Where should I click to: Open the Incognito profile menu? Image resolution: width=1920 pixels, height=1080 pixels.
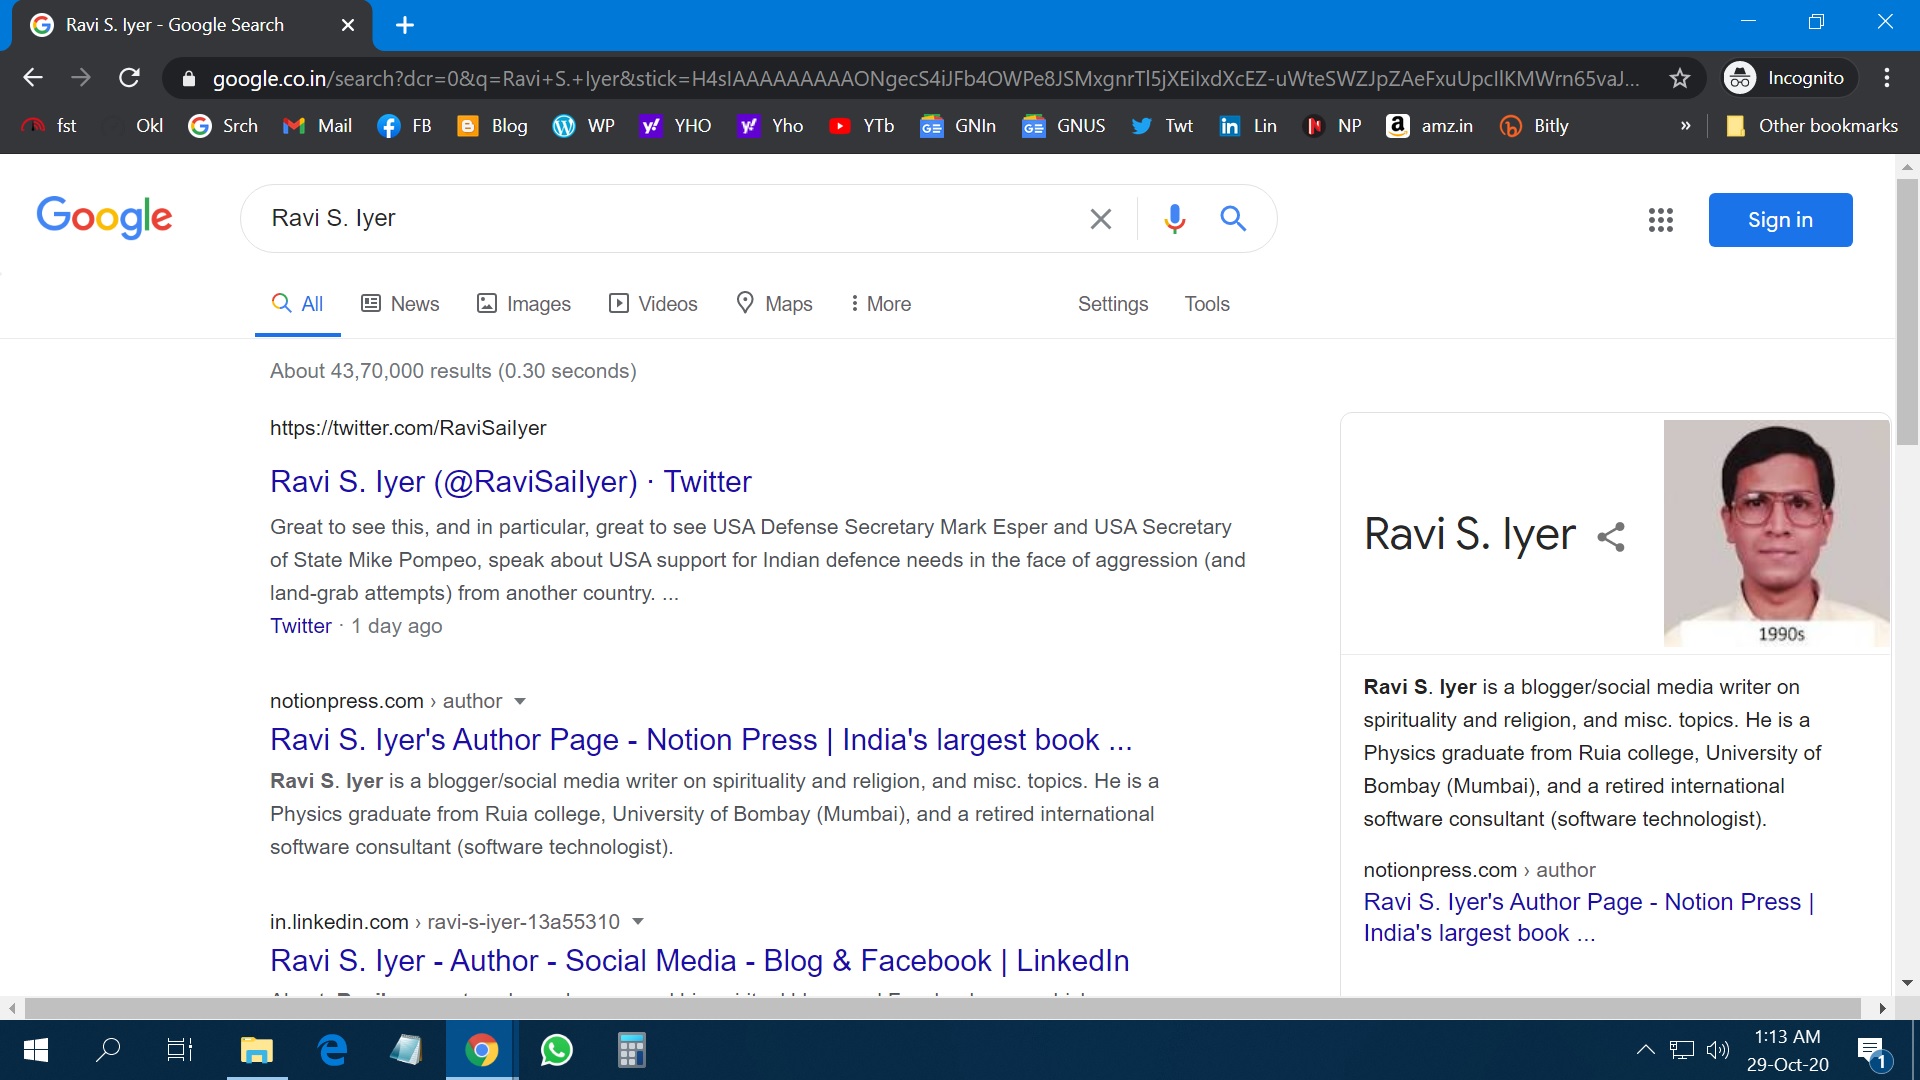[1787, 77]
